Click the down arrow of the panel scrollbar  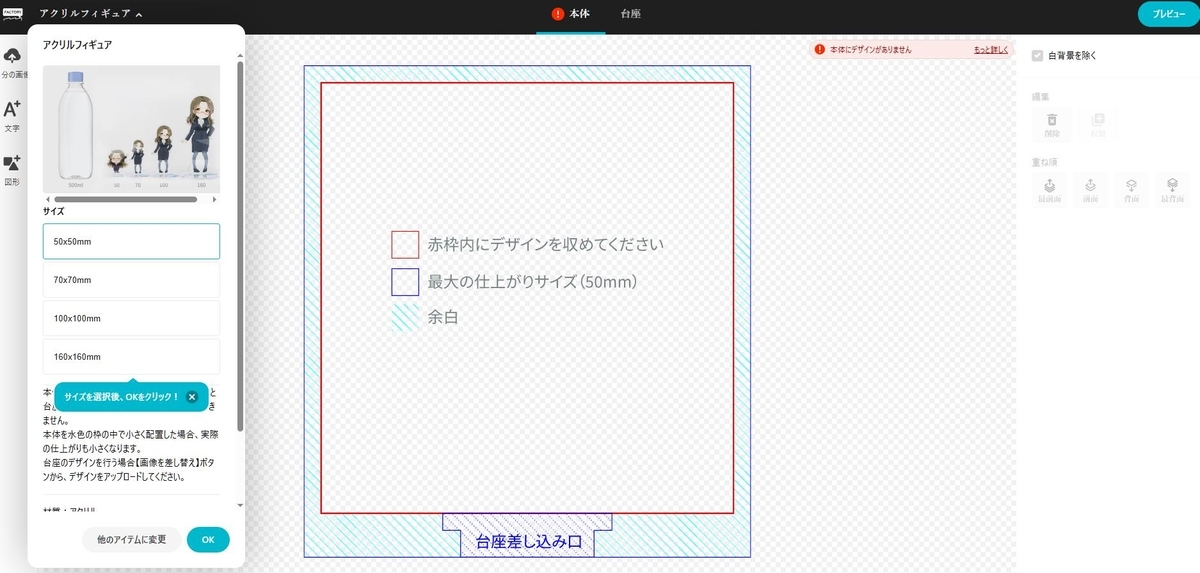(240, 505)
